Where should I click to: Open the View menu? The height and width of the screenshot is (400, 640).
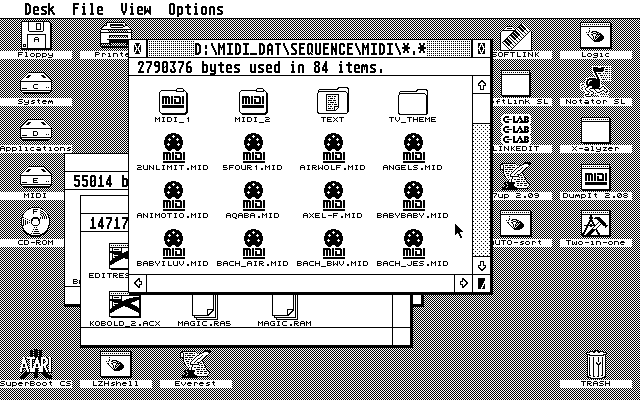click(x=135, y=9)
